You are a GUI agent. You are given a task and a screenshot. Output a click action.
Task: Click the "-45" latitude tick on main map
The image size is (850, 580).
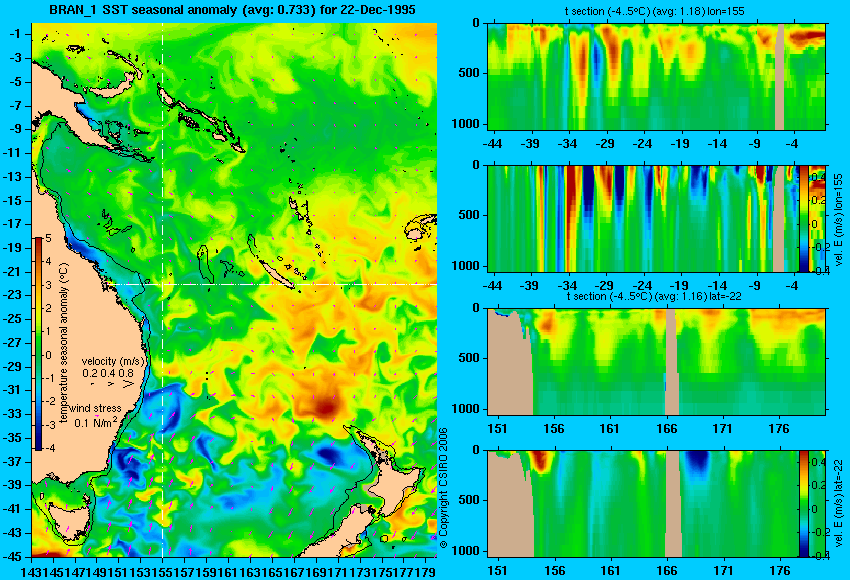(x=12, y=557)
